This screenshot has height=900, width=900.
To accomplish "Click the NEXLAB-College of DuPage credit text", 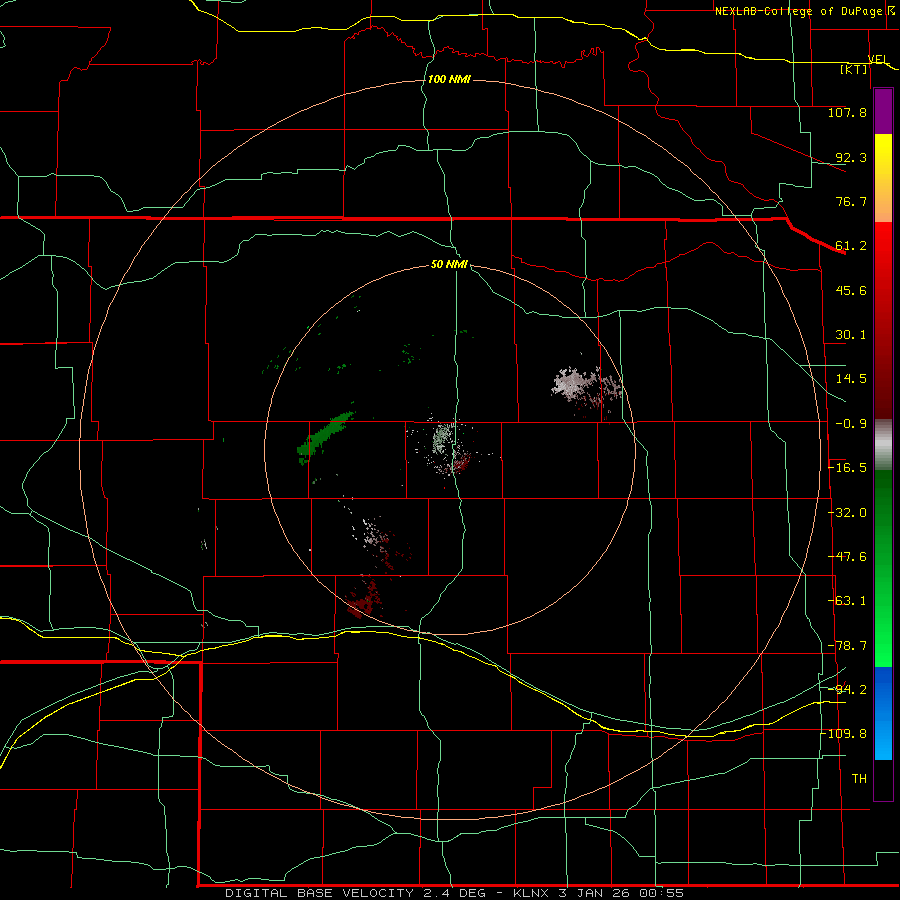I will pyautogui.click(x=798, y=11).
